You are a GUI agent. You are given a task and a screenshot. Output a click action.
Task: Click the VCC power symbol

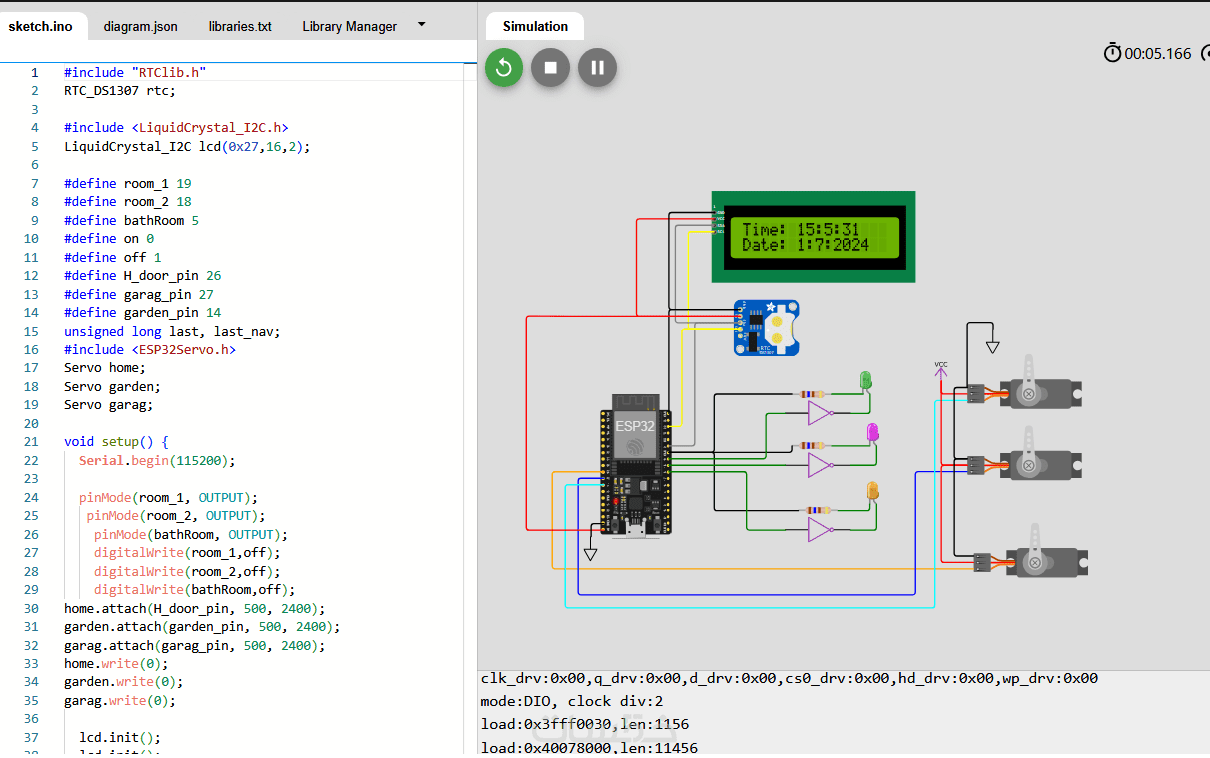940,370
